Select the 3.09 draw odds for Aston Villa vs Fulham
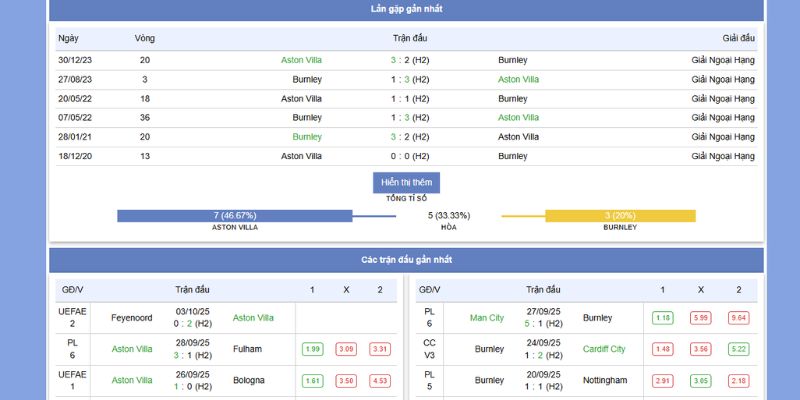This screenshot has width=800, height=400. tap(346, 349)
